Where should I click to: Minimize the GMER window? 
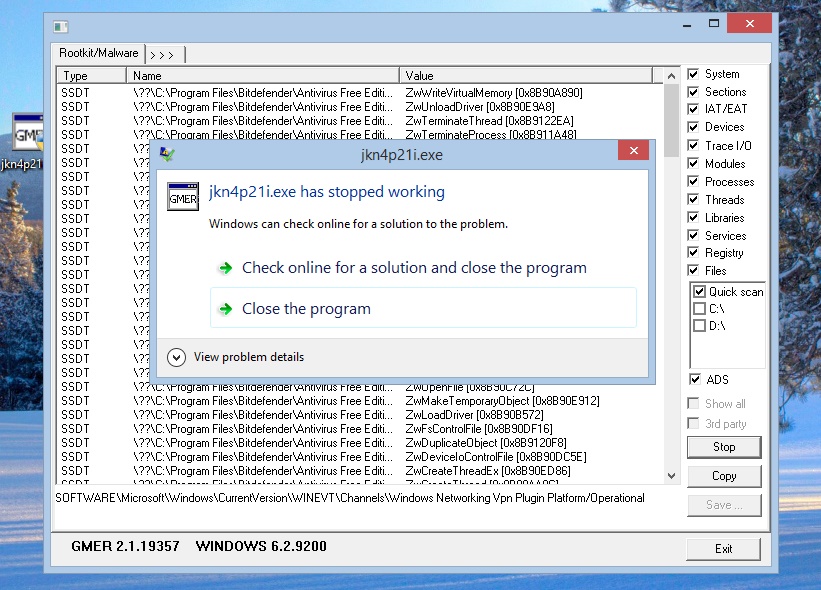pyautogui.click(x=687, y=24)
